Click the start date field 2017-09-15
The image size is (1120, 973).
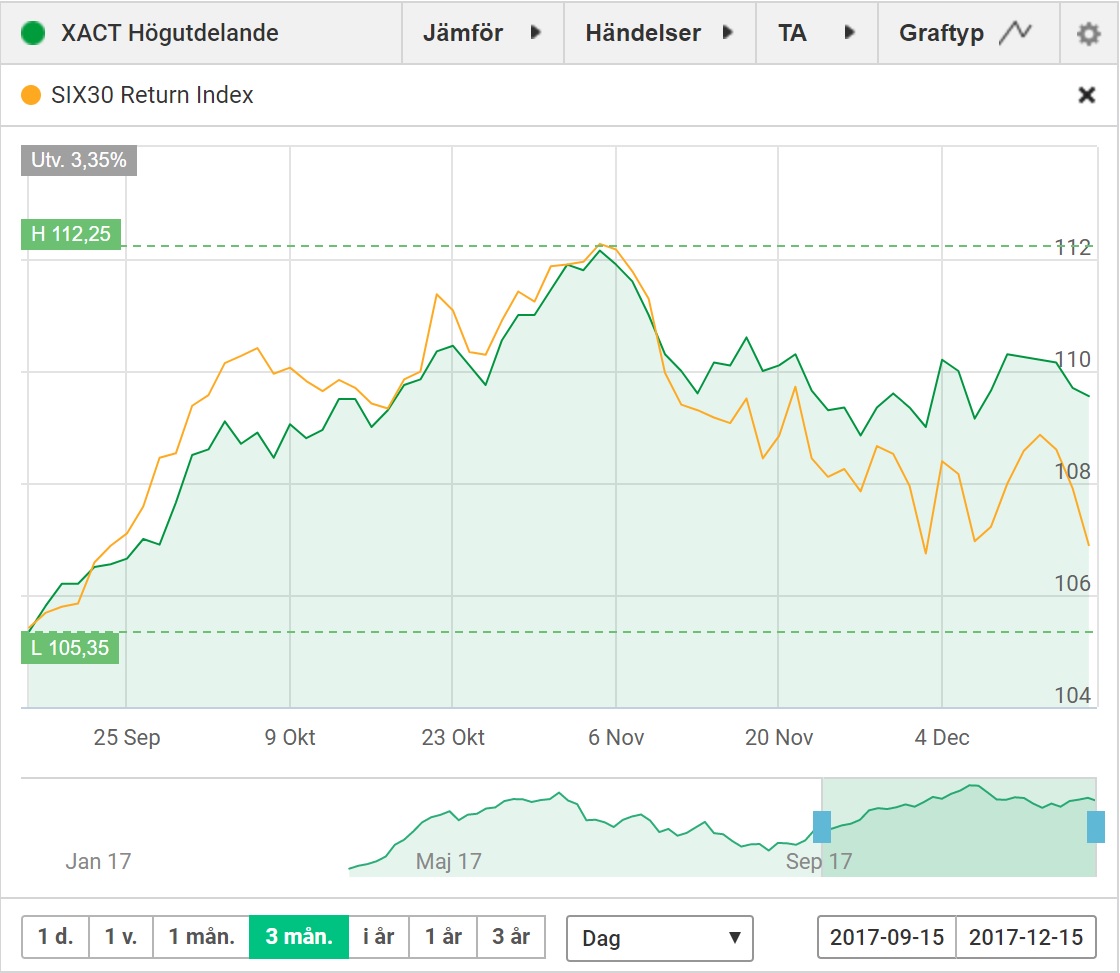[887, 937]
